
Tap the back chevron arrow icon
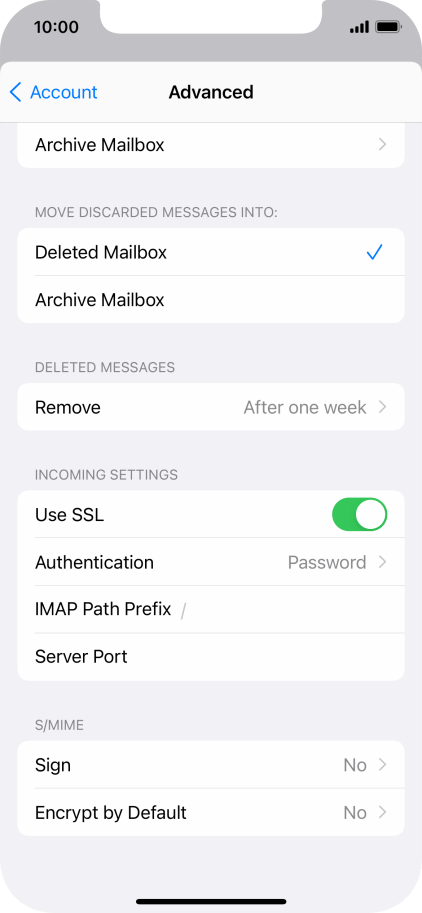[16, 92]
